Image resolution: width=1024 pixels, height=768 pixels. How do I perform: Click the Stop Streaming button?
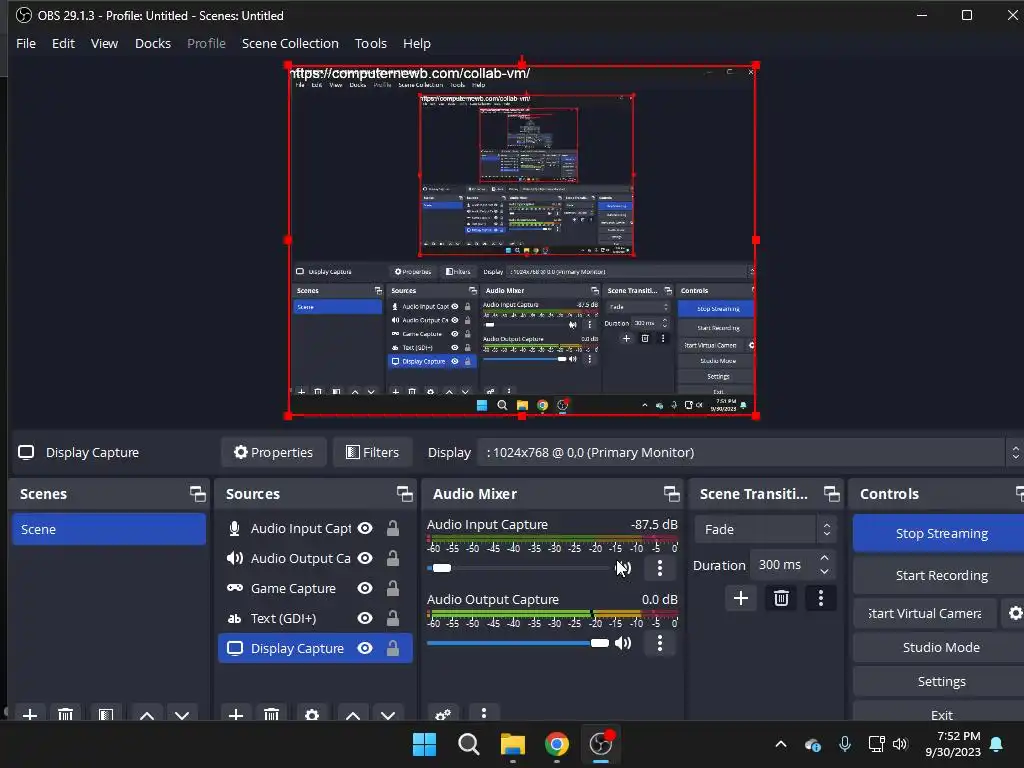point(940,534)
